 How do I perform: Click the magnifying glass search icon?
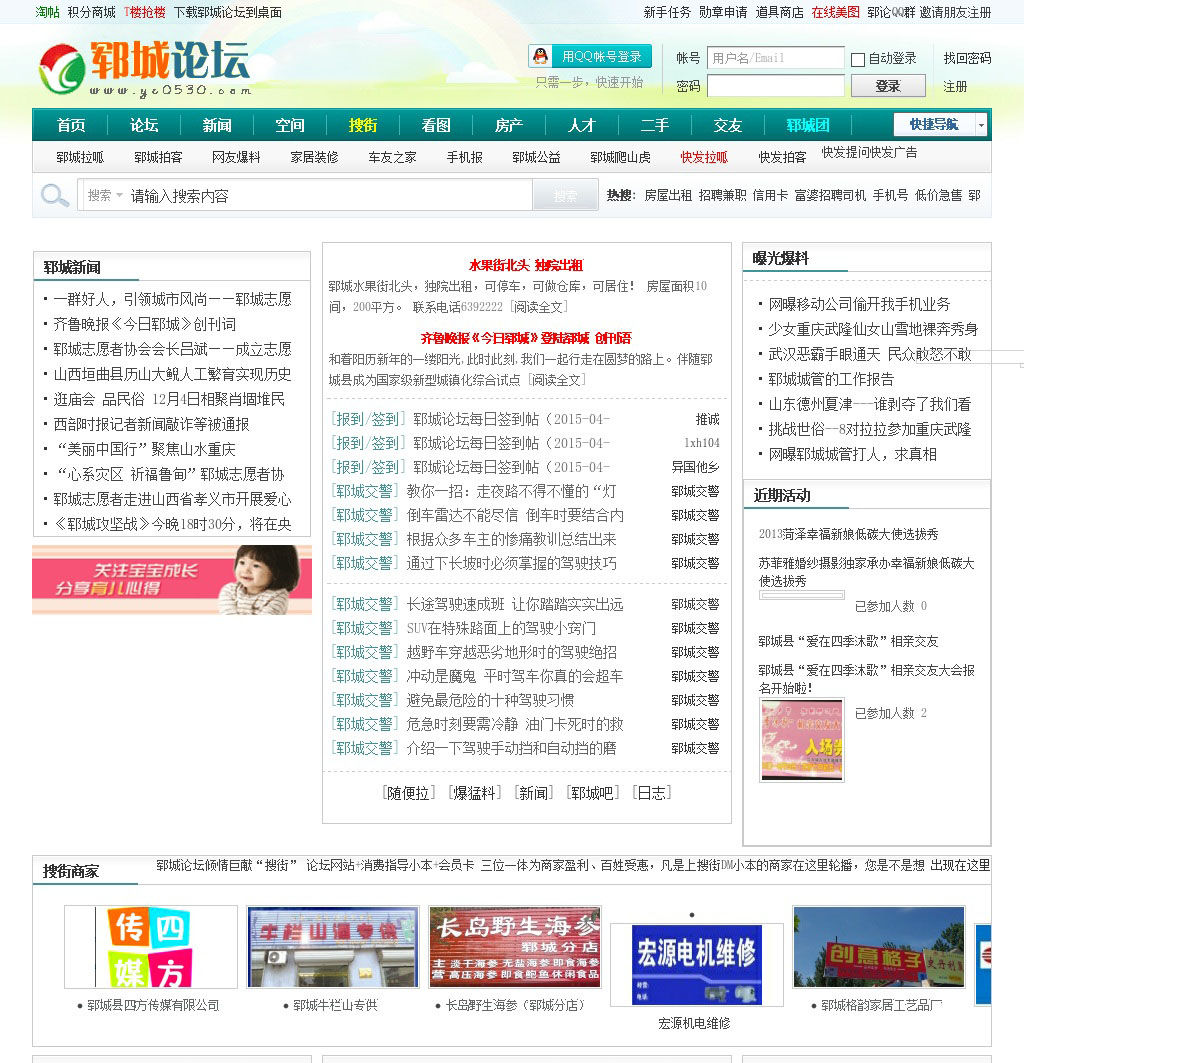click(x=55, y=195)
